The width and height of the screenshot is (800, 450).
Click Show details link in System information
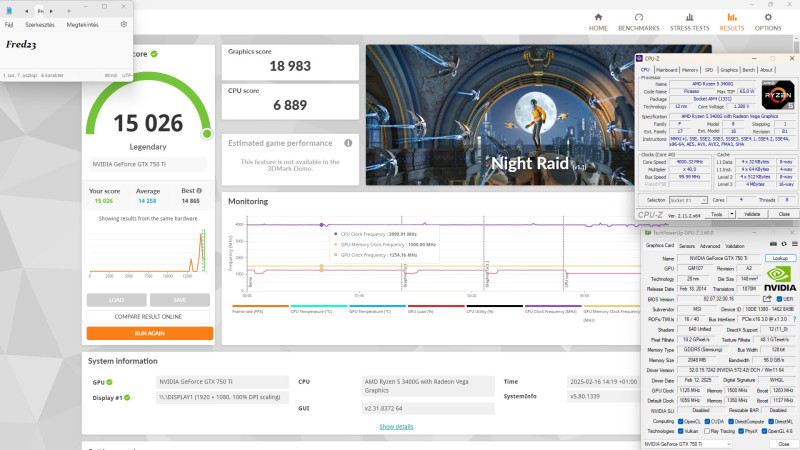[x=396, y=427]
